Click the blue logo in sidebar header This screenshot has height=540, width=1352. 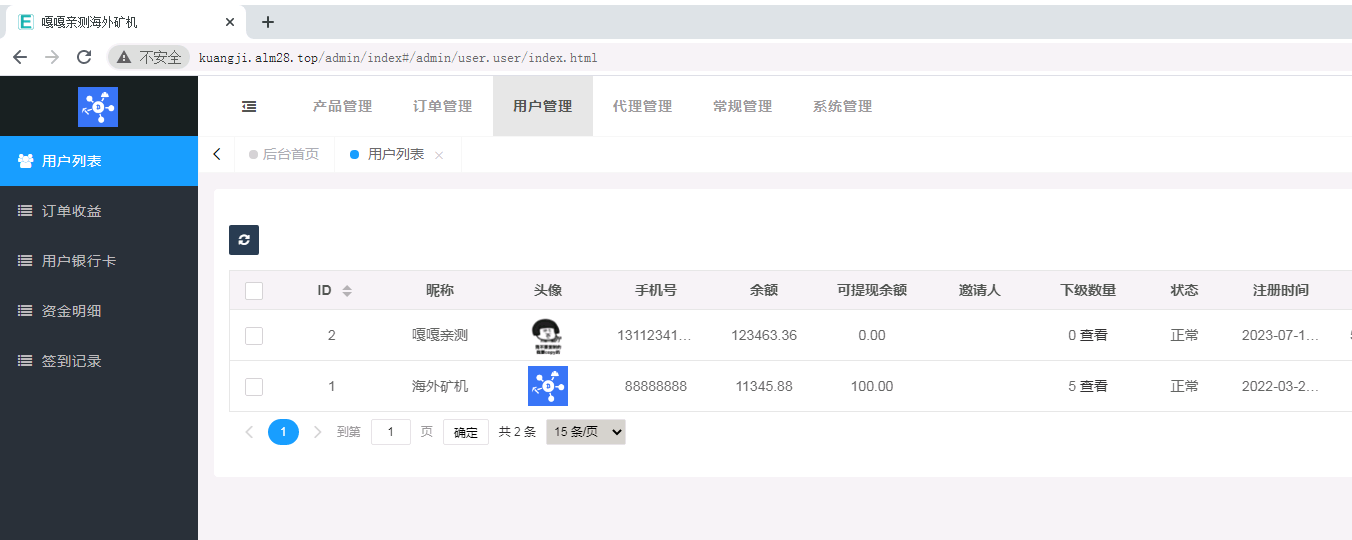[x=98, y=106]
